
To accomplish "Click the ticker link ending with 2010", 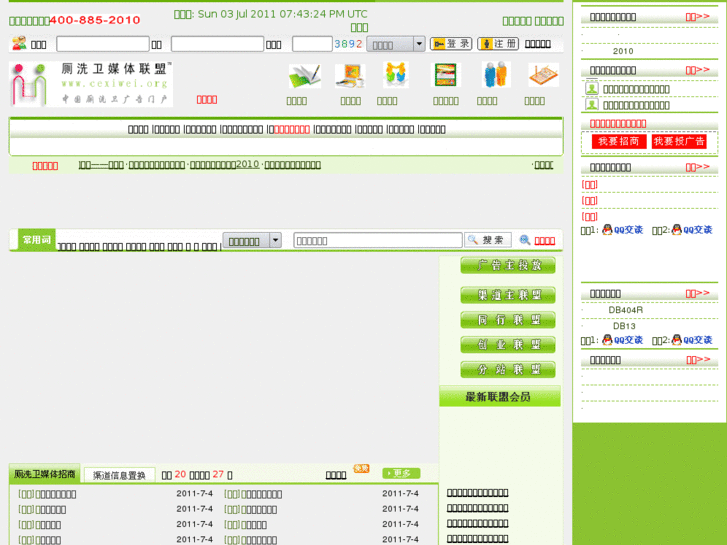I will click(224, 165).
